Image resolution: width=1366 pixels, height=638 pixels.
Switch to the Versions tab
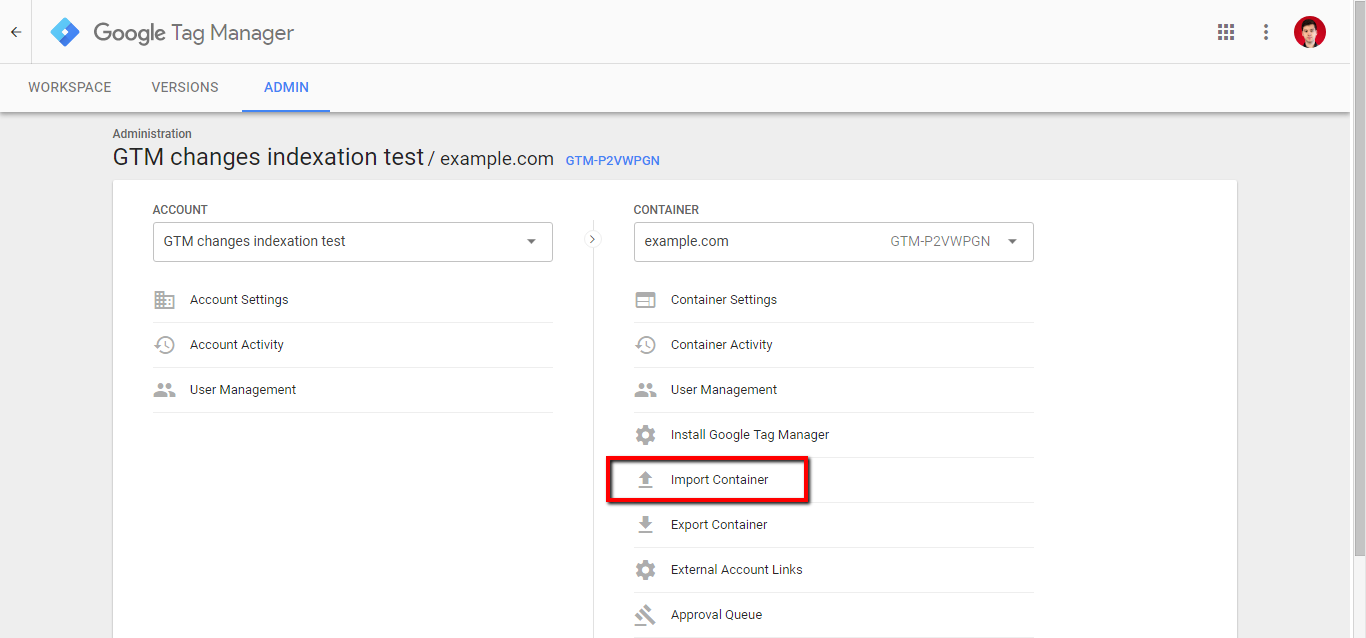(x=185, y=88)
